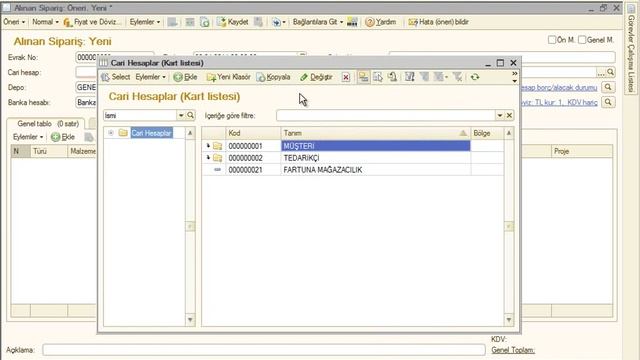The width and height of the screenshot is (640, 360).
Task: Click the refresh icon in Cari Hesaplar toolbar
Action: coord(475,77)
